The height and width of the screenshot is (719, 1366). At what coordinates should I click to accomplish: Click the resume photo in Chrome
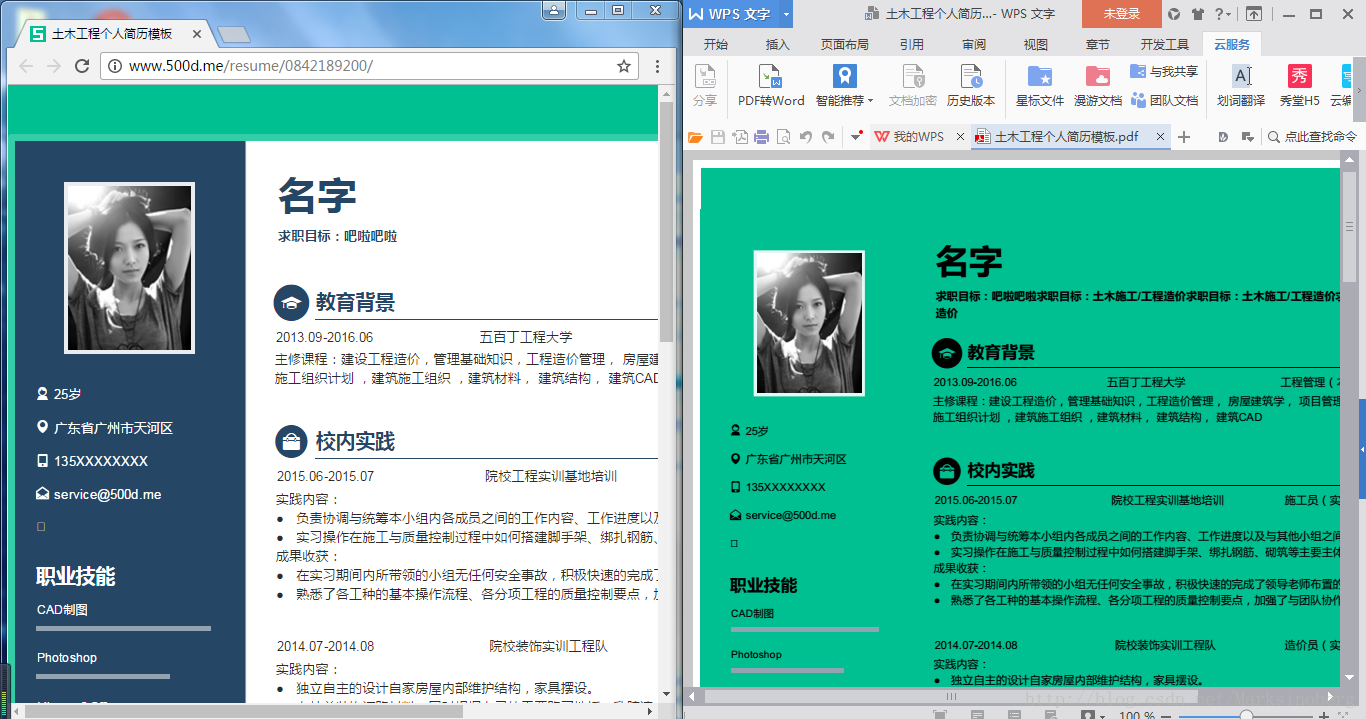129,268
